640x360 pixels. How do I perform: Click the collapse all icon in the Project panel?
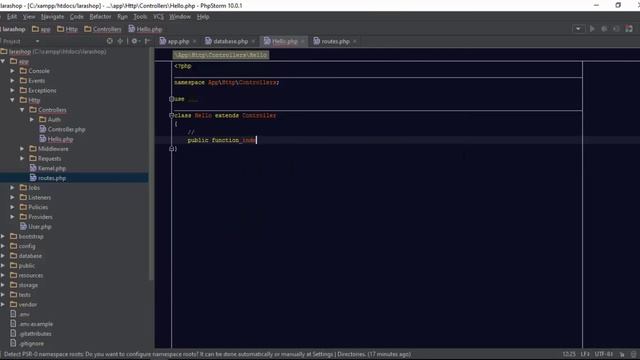pyautogui.click(x=120, y=41)
